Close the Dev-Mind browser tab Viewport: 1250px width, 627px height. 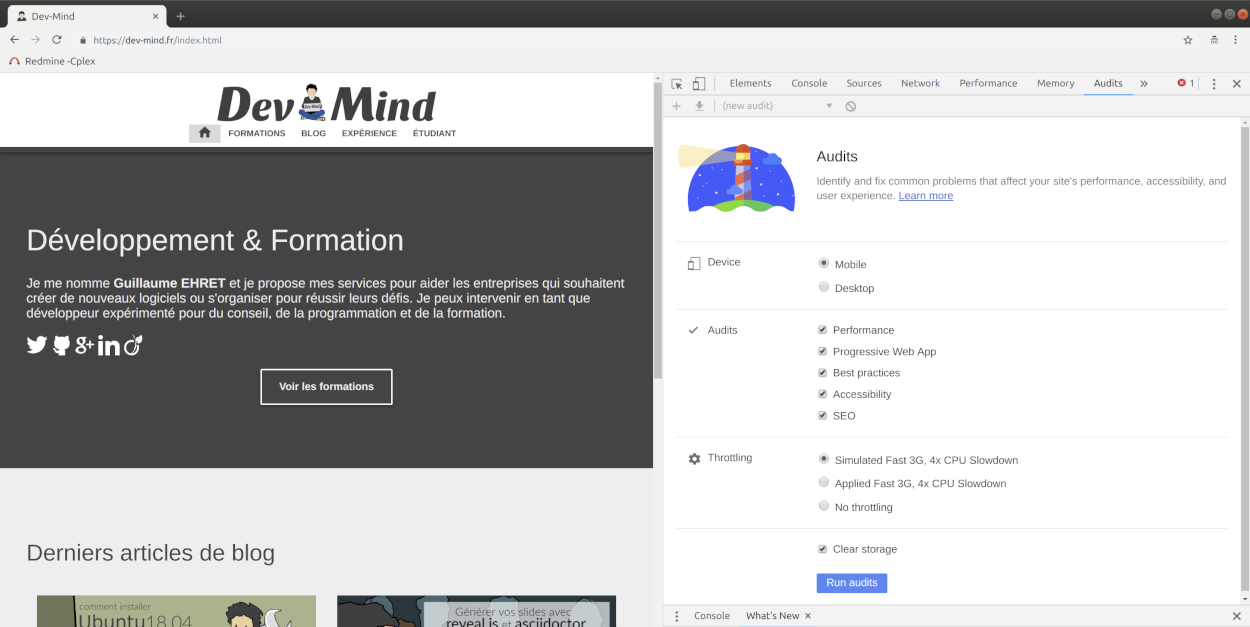point(153,16)
